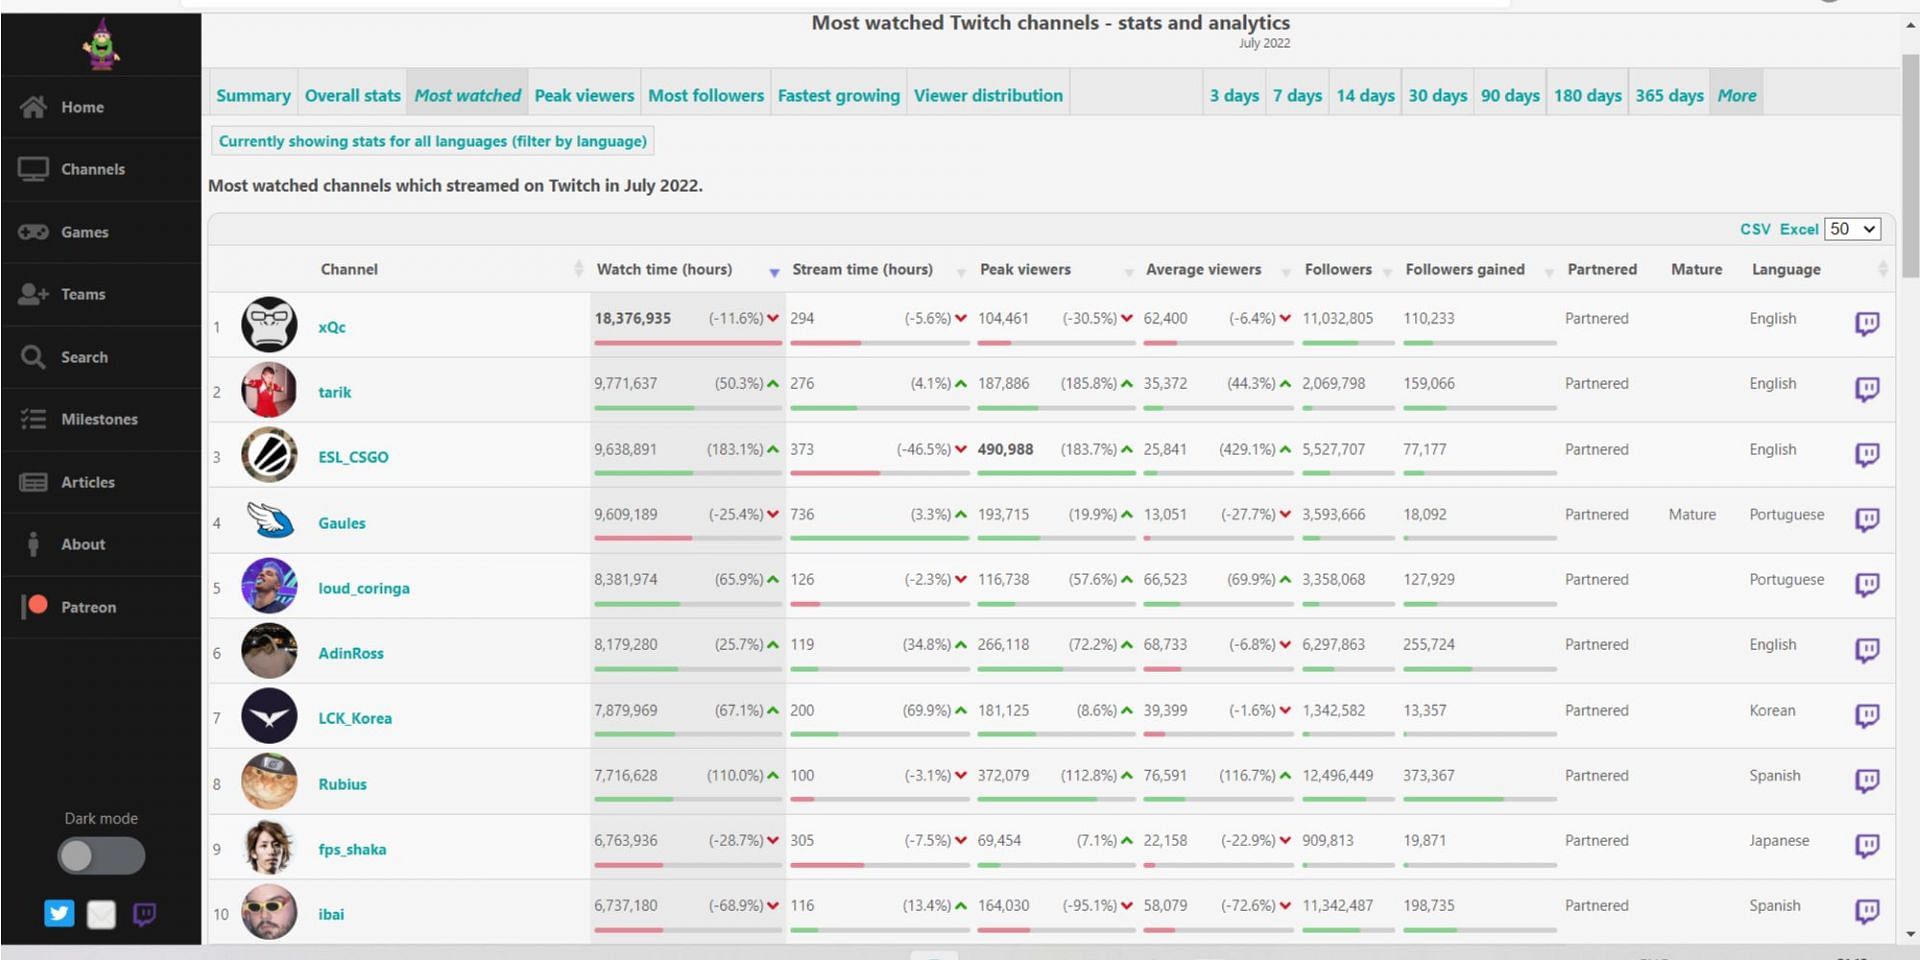The image size is (1920, 960).
Task: Open the More time periods tab
Action: (1737, 95)
